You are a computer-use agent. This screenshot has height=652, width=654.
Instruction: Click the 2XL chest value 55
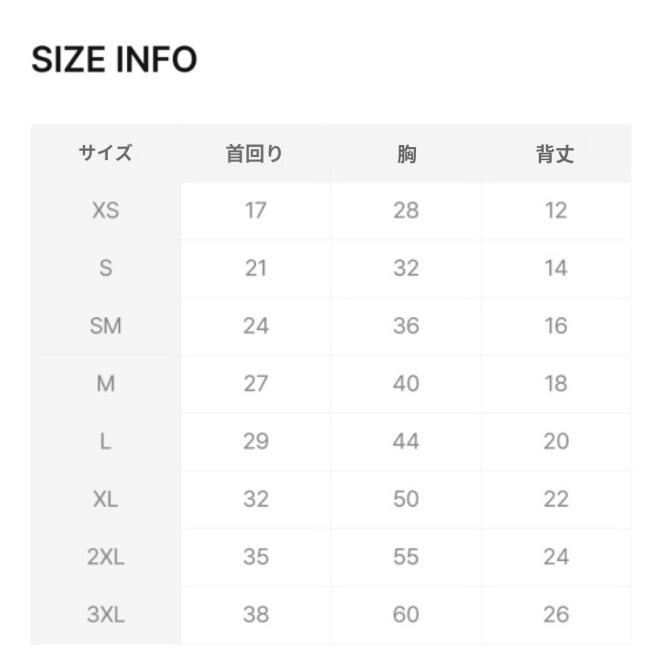(406, 557)
